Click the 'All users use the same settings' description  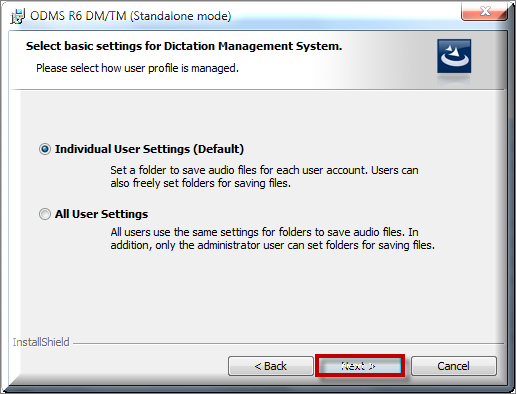pos(264,232)
